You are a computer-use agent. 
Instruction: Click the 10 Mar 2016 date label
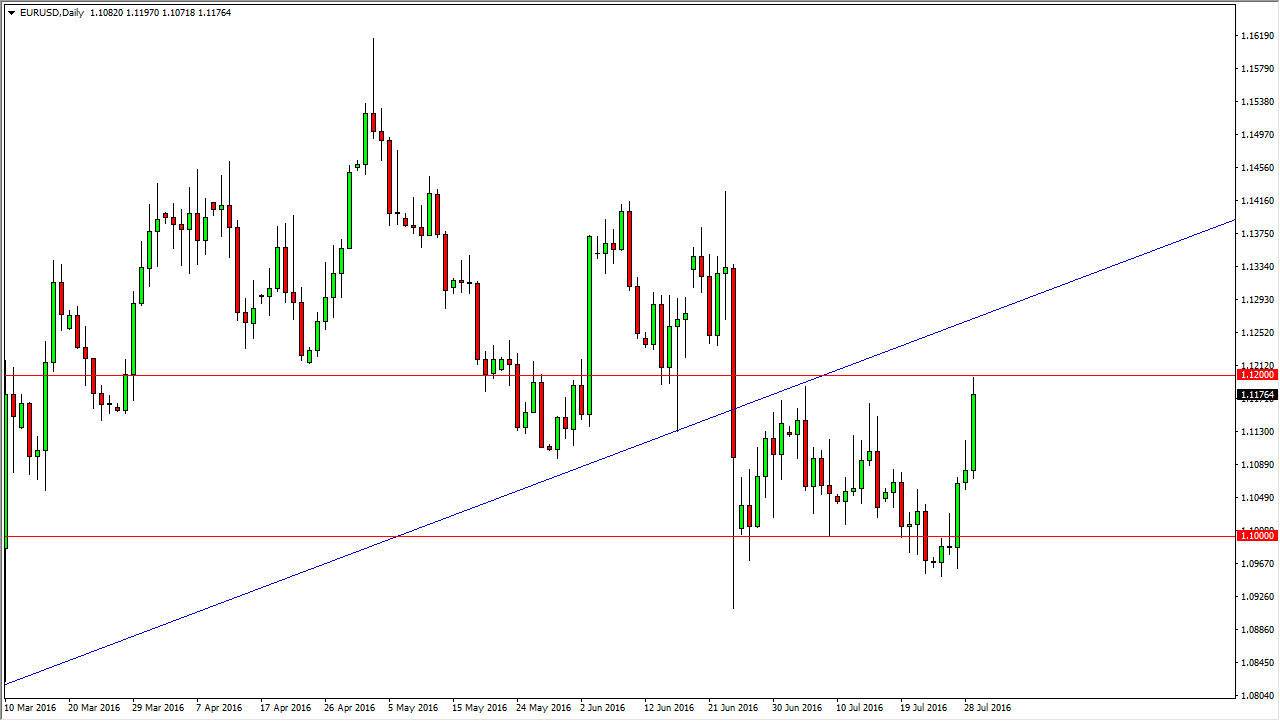click(29, 707)
